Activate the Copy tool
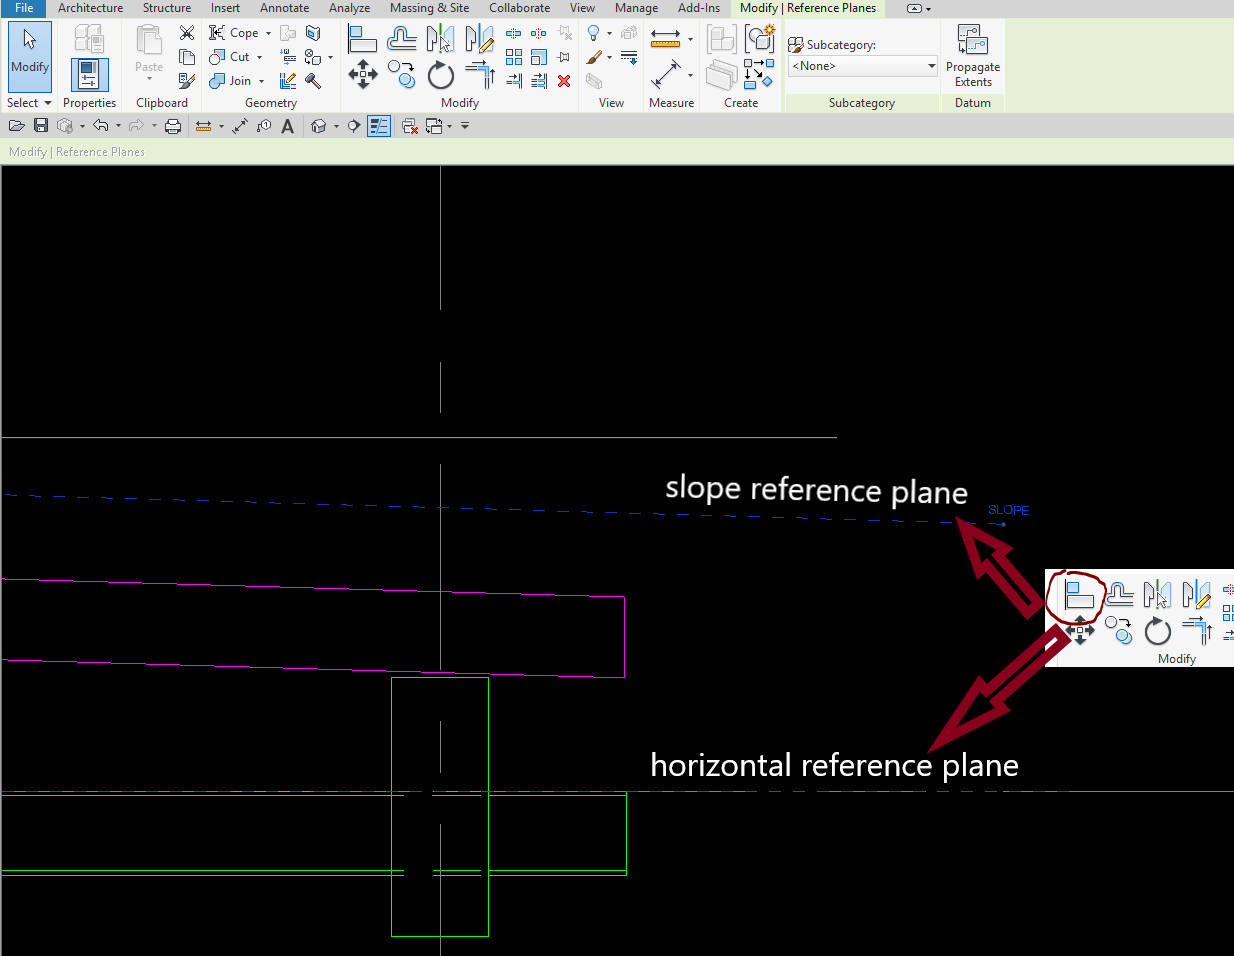This screenshot has height=956, width=1234. tap(402, 74)
